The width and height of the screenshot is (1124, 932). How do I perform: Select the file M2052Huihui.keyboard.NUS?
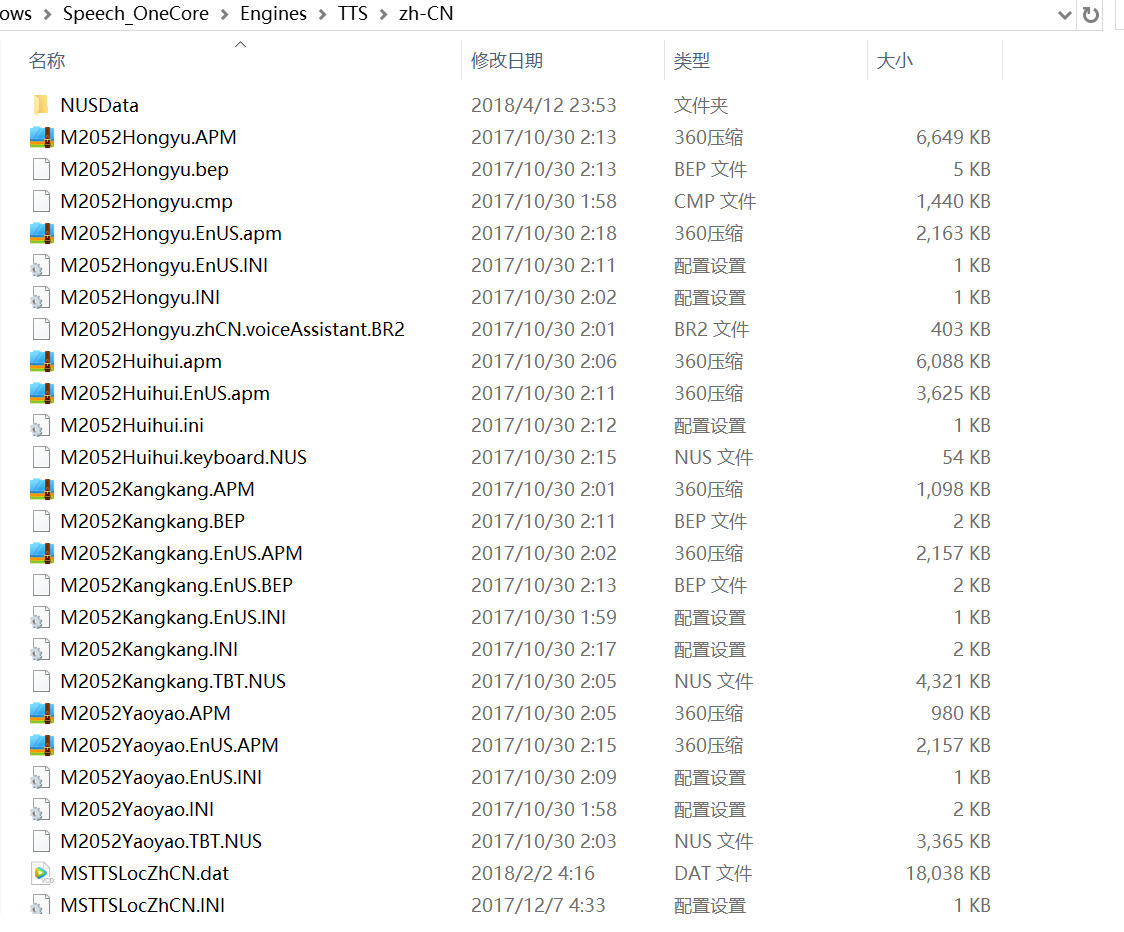(184, 456)
